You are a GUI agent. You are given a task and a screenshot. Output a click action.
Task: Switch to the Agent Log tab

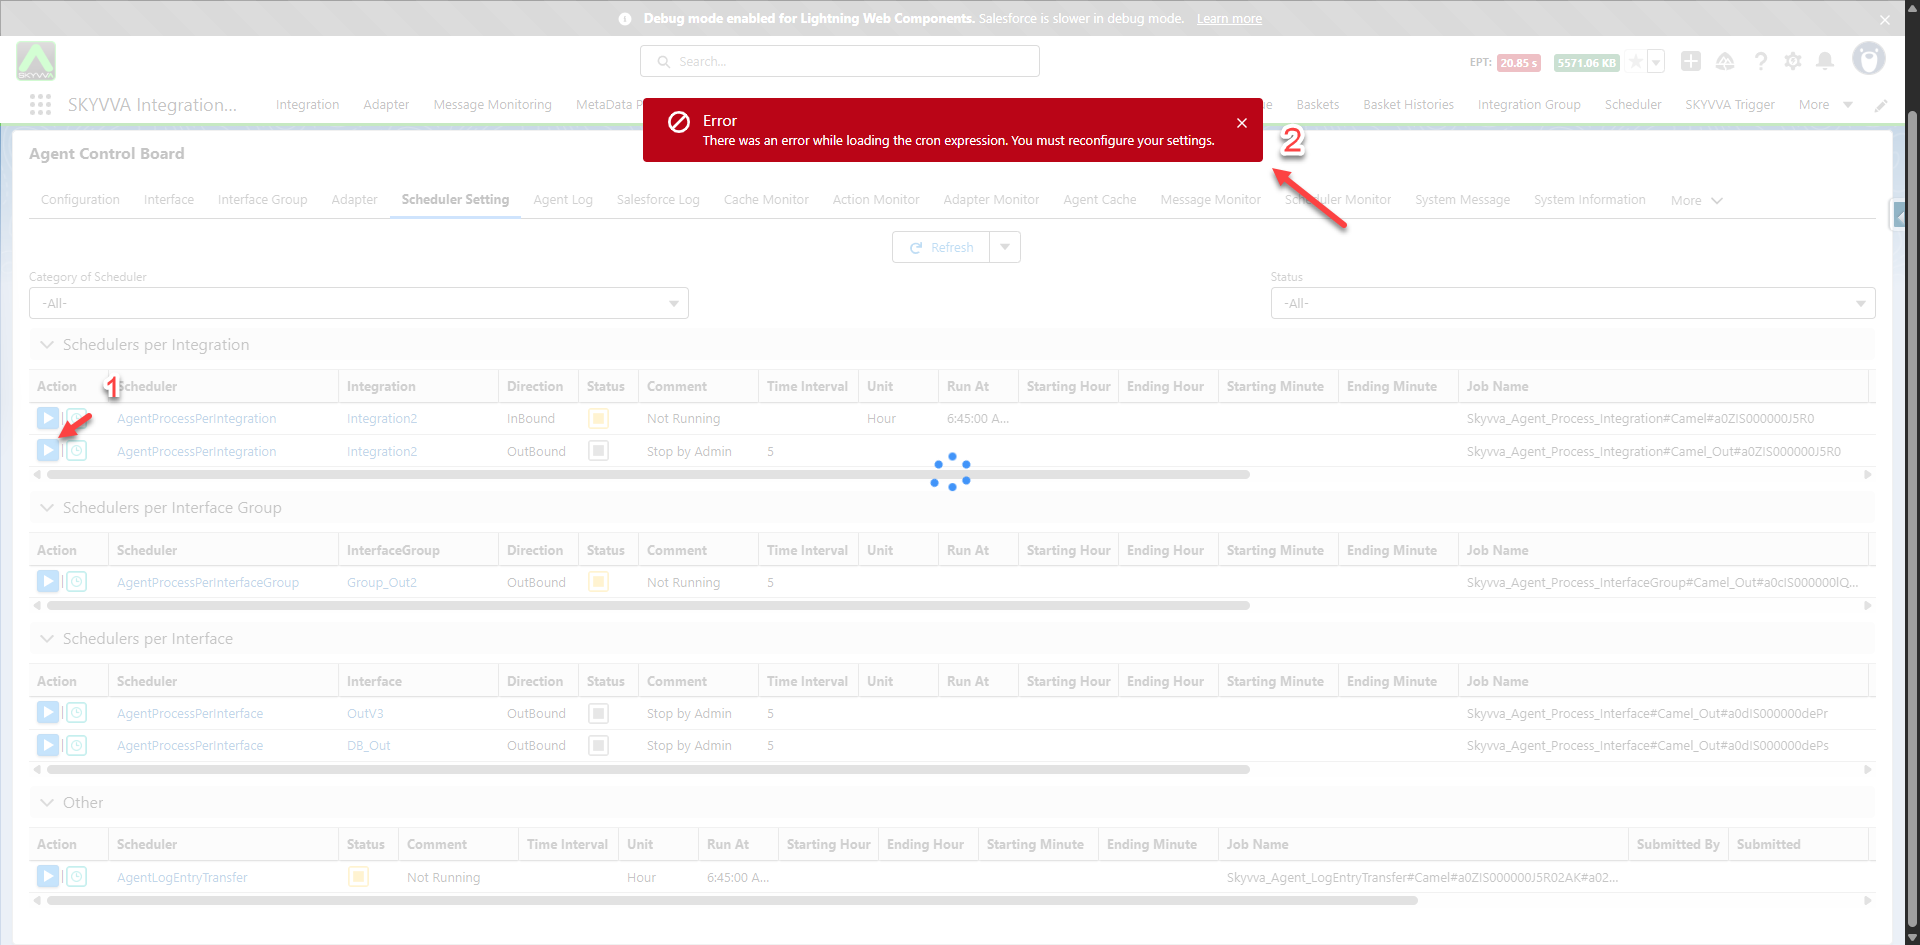point(562,200)
